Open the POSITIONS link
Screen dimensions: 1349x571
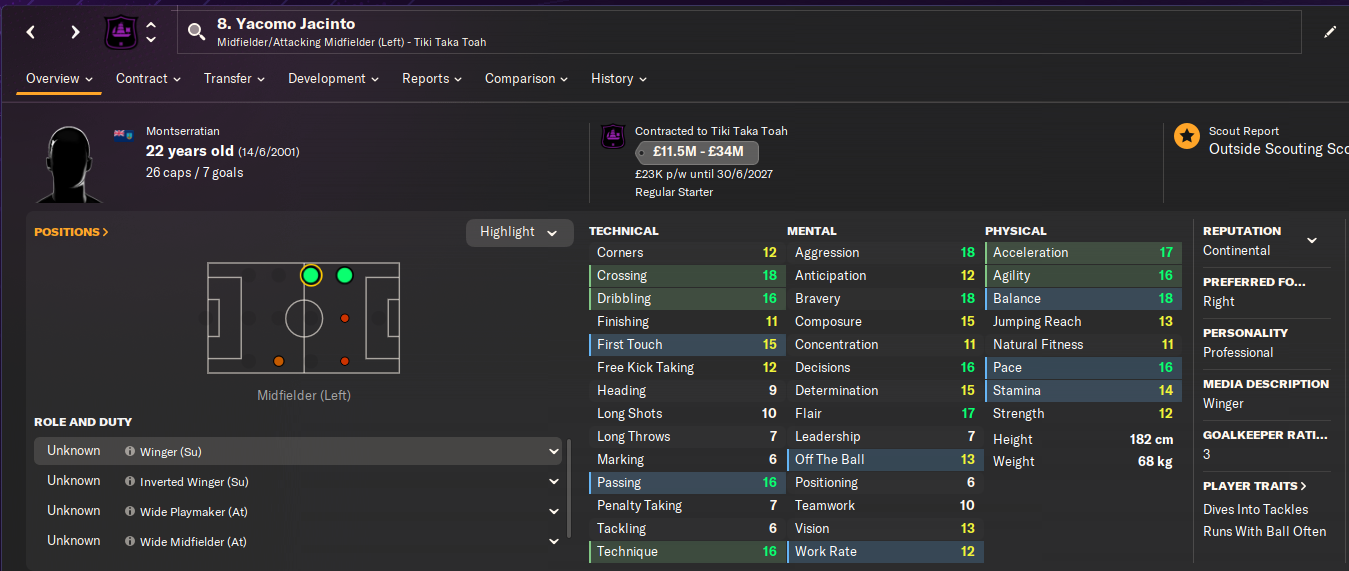(71, 231)
